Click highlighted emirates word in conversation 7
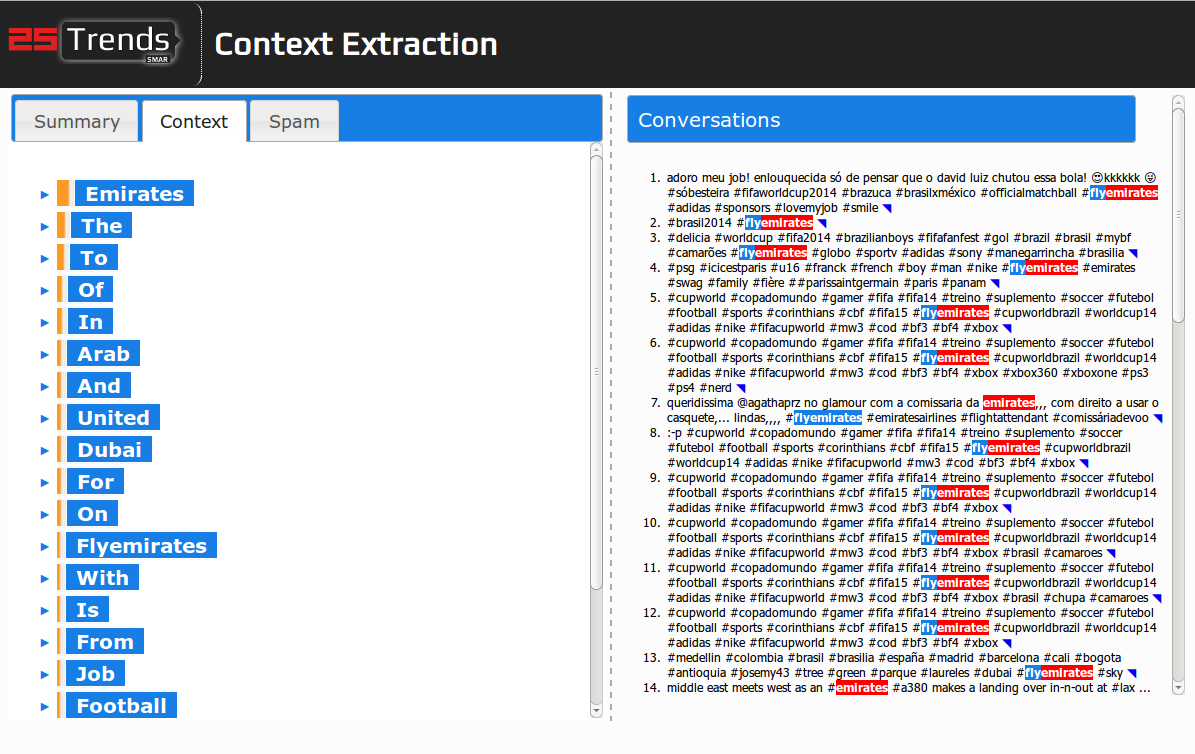The width and height of the screenshot is (1195, 754). [1008, 403]
